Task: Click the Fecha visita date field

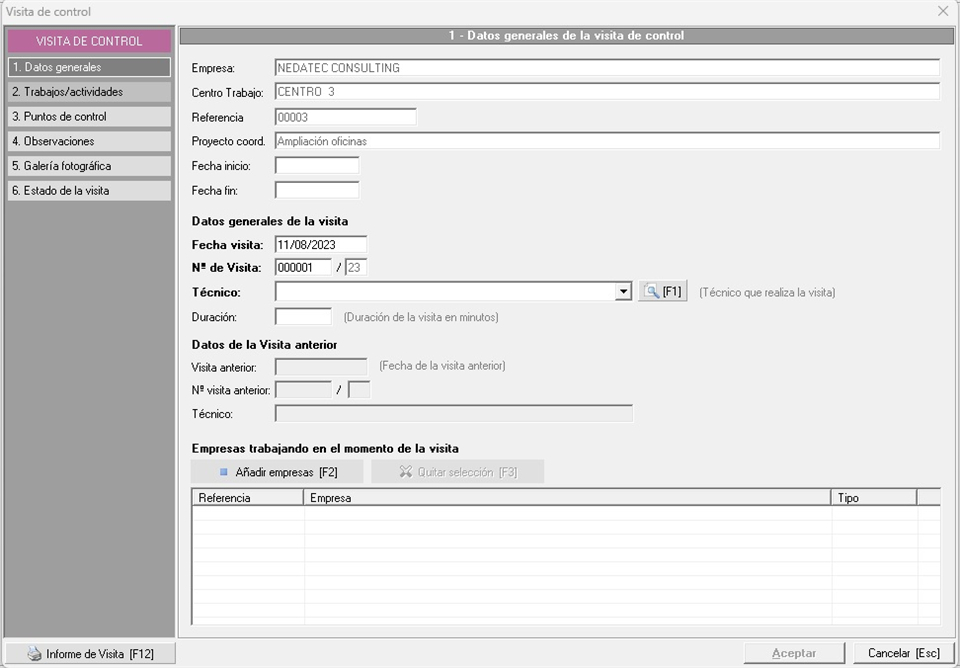Action: 320,244
